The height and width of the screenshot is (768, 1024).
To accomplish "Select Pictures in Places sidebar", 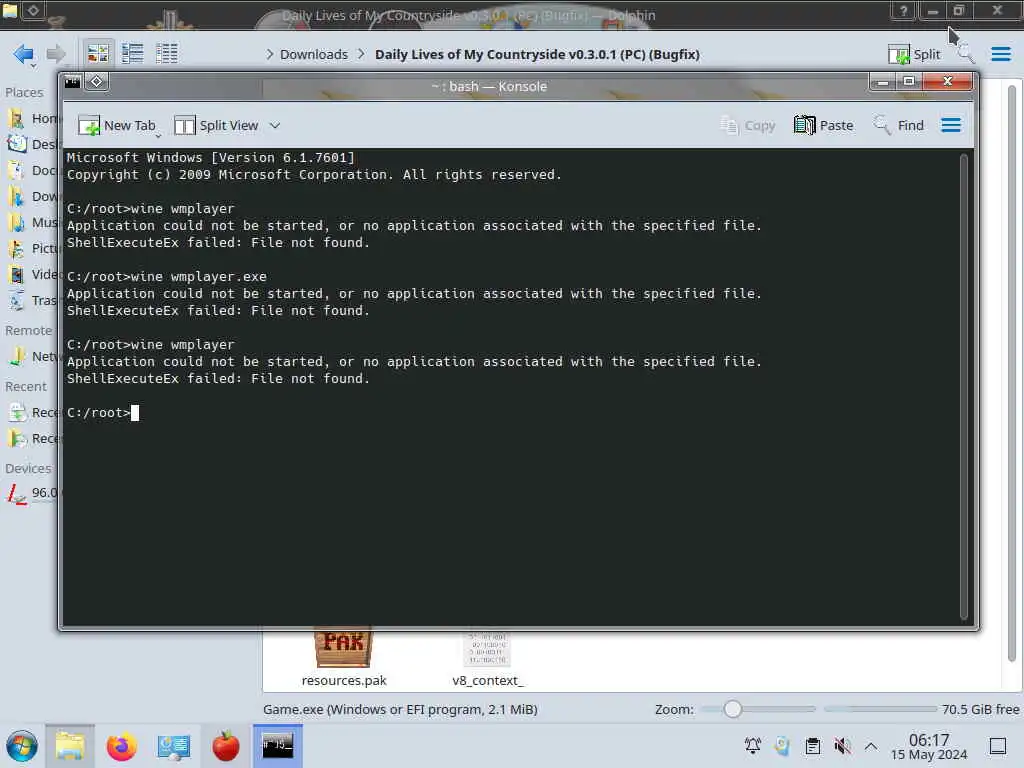I will (34, 249).
